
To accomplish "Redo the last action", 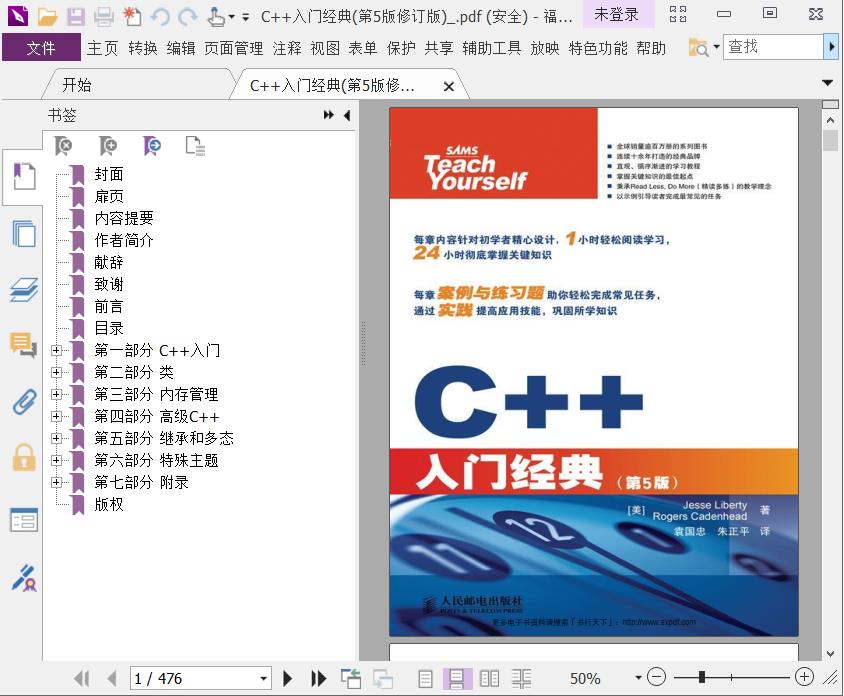I will coord(188,17).
